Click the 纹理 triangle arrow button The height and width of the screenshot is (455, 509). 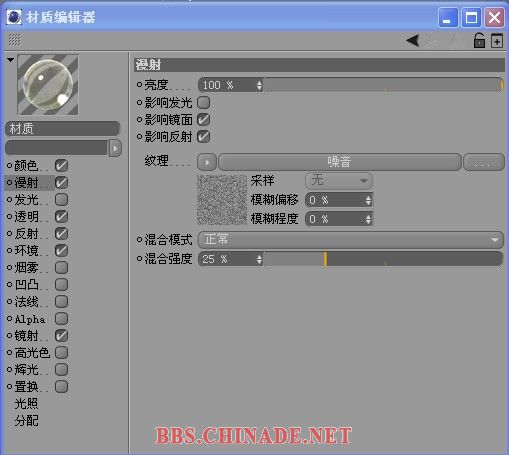207,162
